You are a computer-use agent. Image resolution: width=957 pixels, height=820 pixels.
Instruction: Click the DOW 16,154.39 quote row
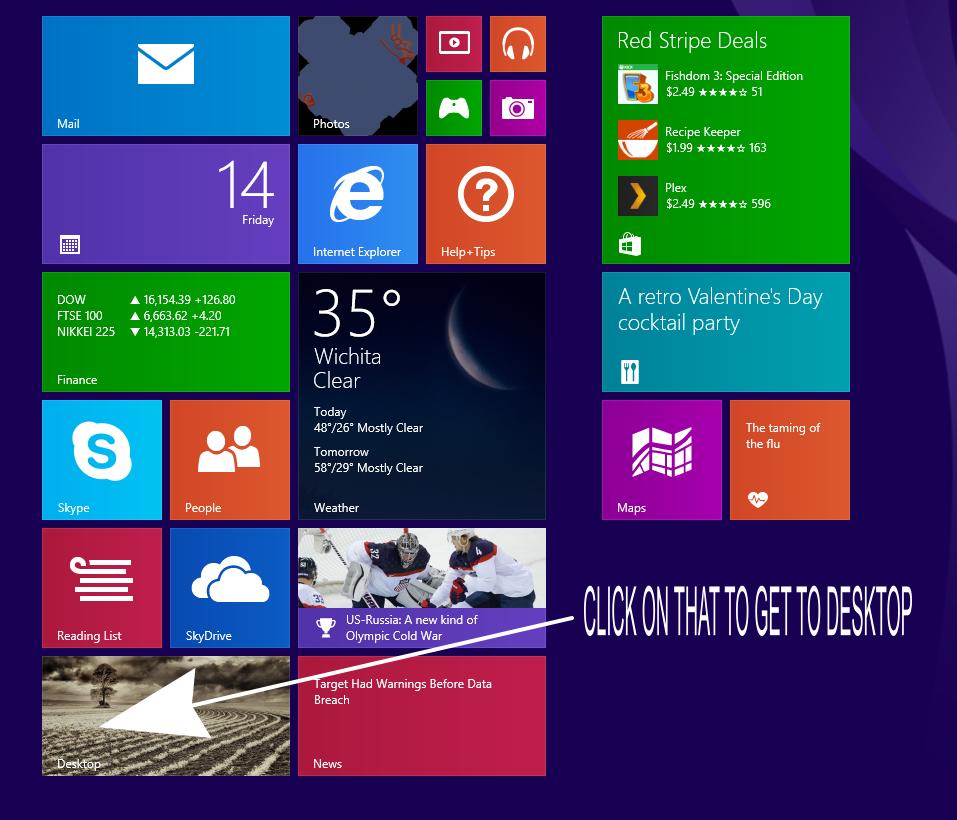click(x=146, y=300)
